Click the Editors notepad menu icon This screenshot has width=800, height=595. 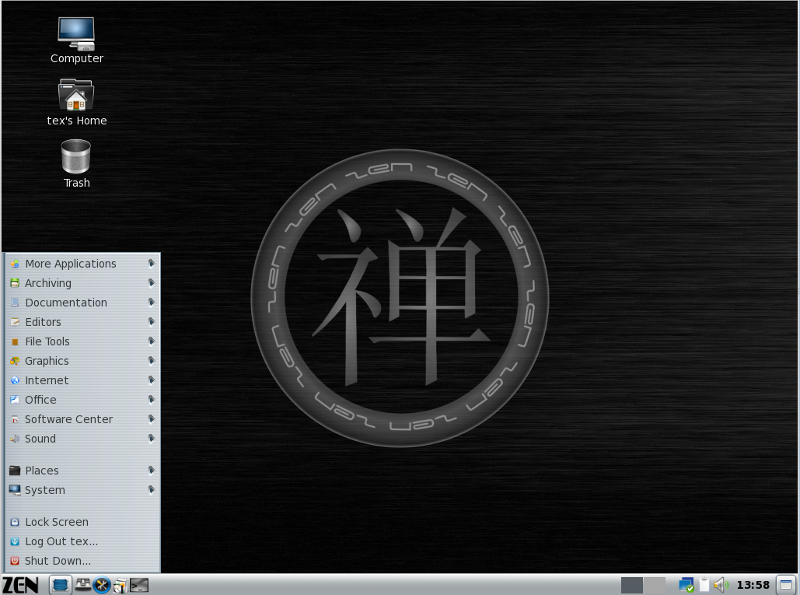point(15,322)
